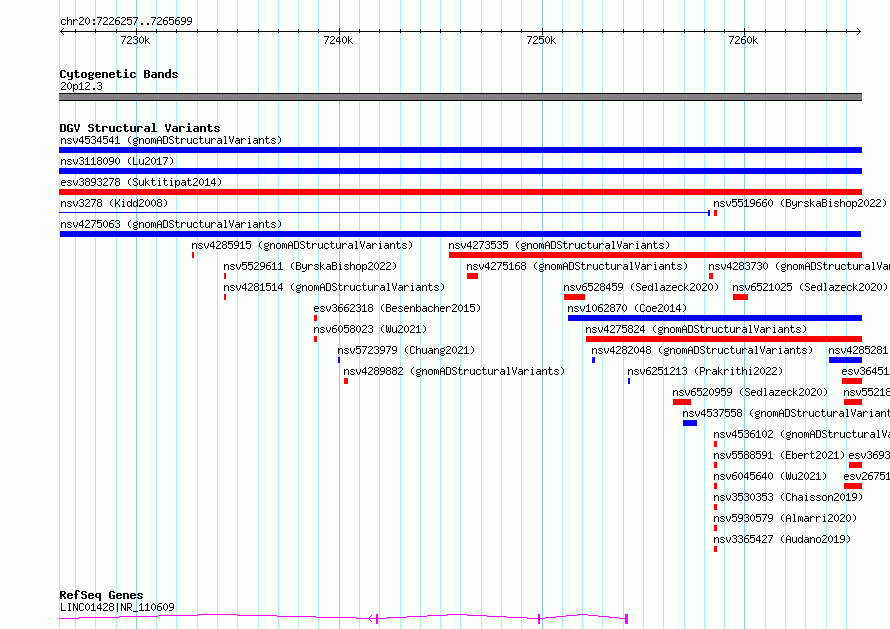Open variant label nsv3530353 (Chaisson2019)
Screen dimensions: 890x629
click(788, 497)
